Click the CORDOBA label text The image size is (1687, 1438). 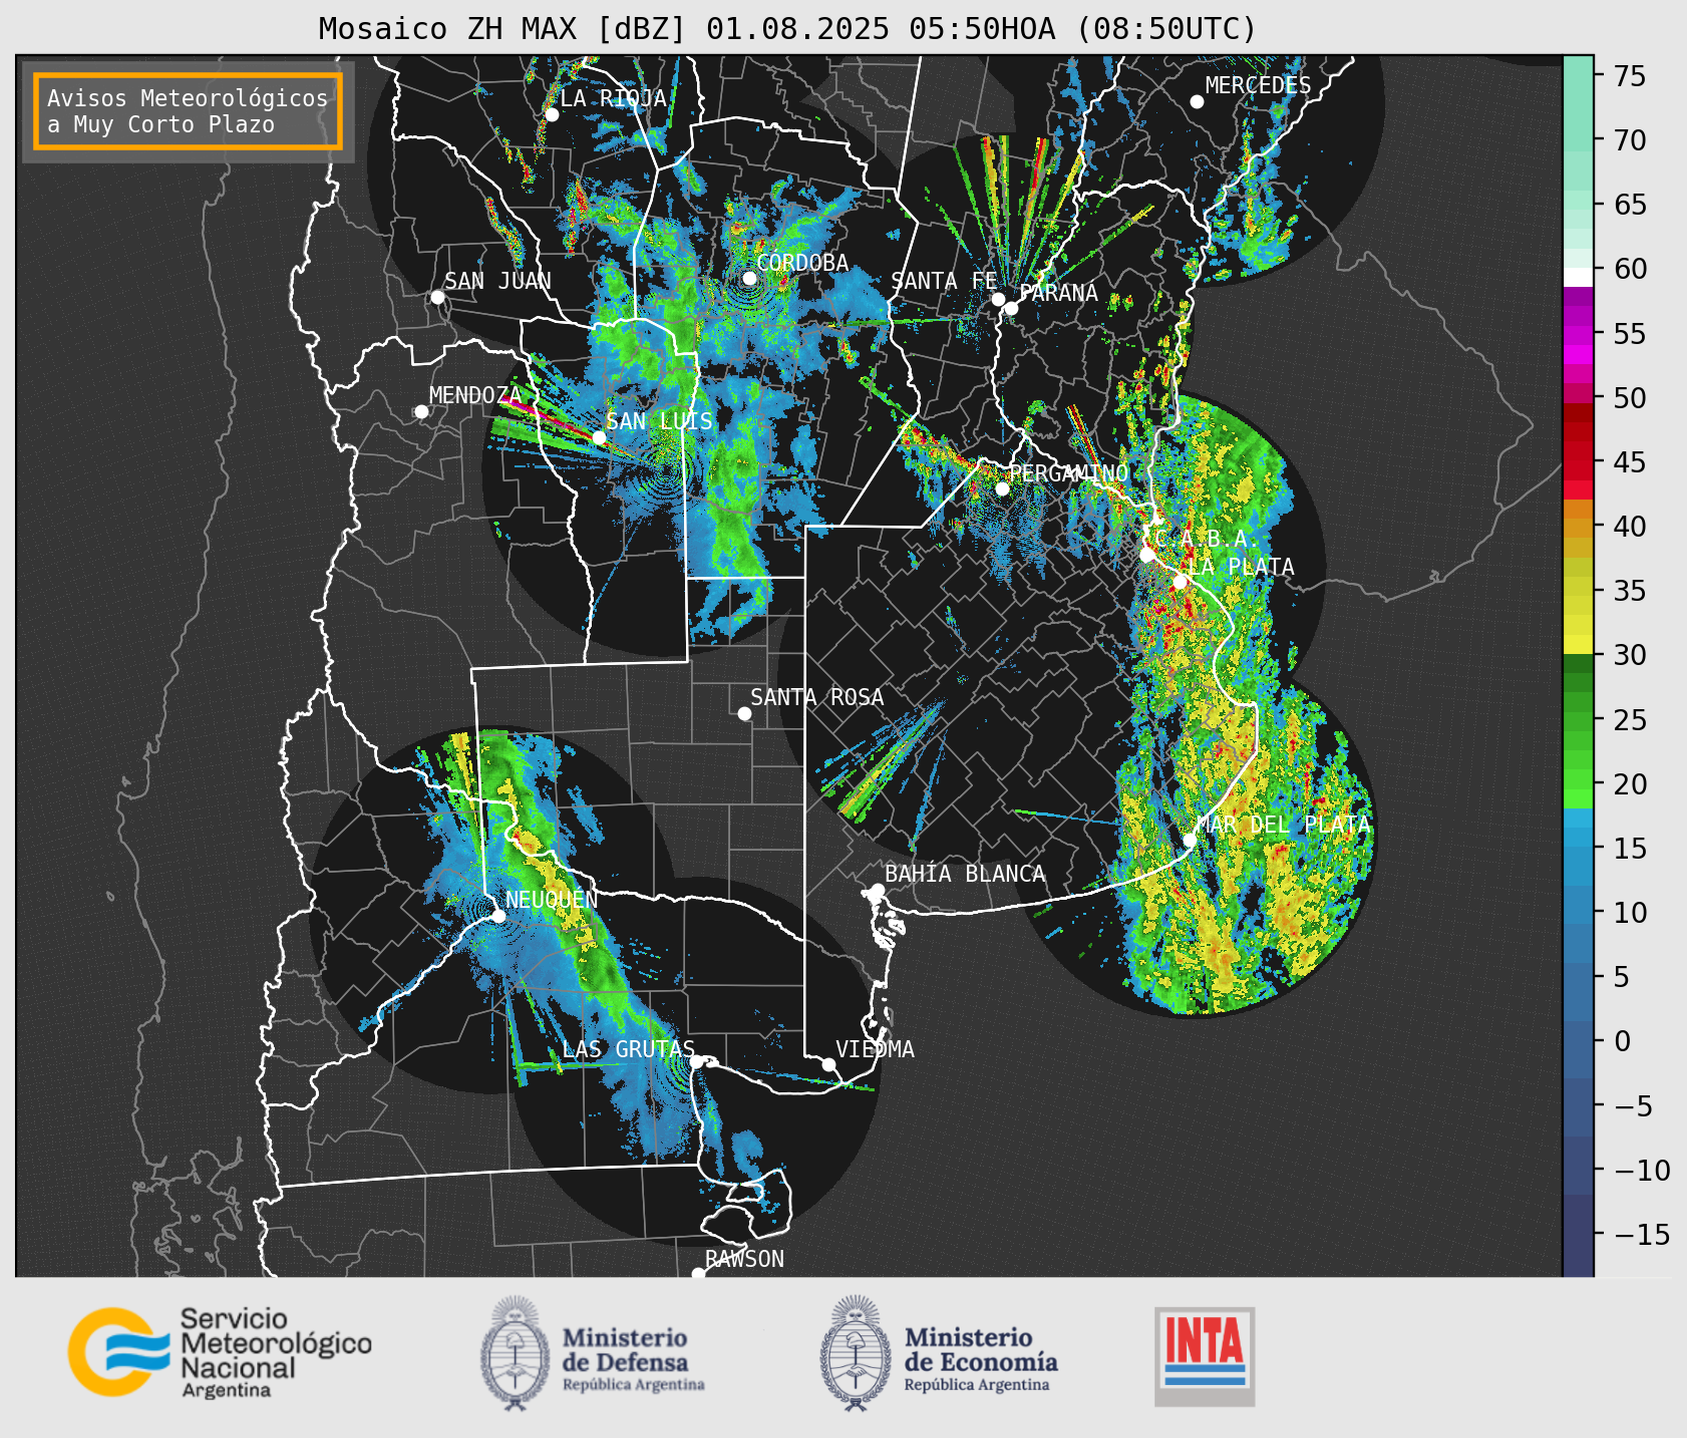(x=802, y=263)
